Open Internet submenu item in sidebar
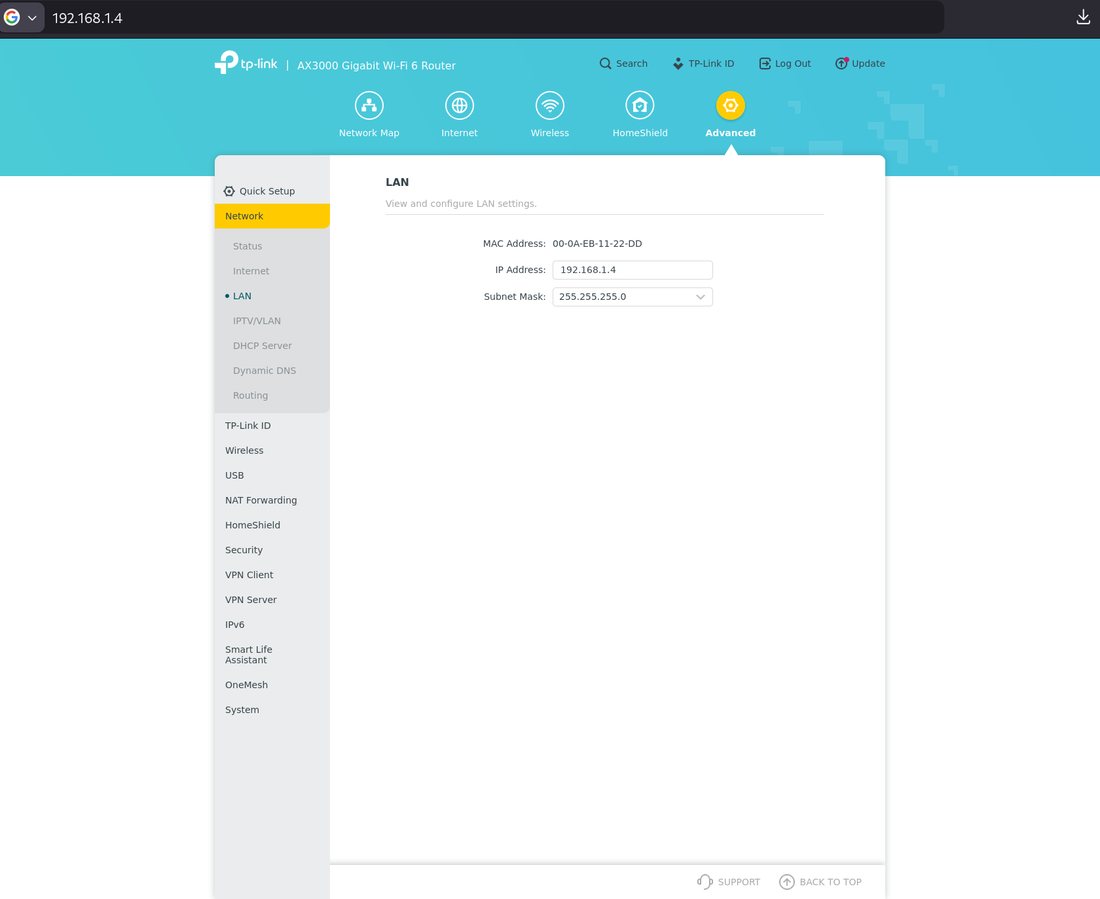Image resolution: width=1100 pixels, height=899 pixels. [x=251, y=271]
